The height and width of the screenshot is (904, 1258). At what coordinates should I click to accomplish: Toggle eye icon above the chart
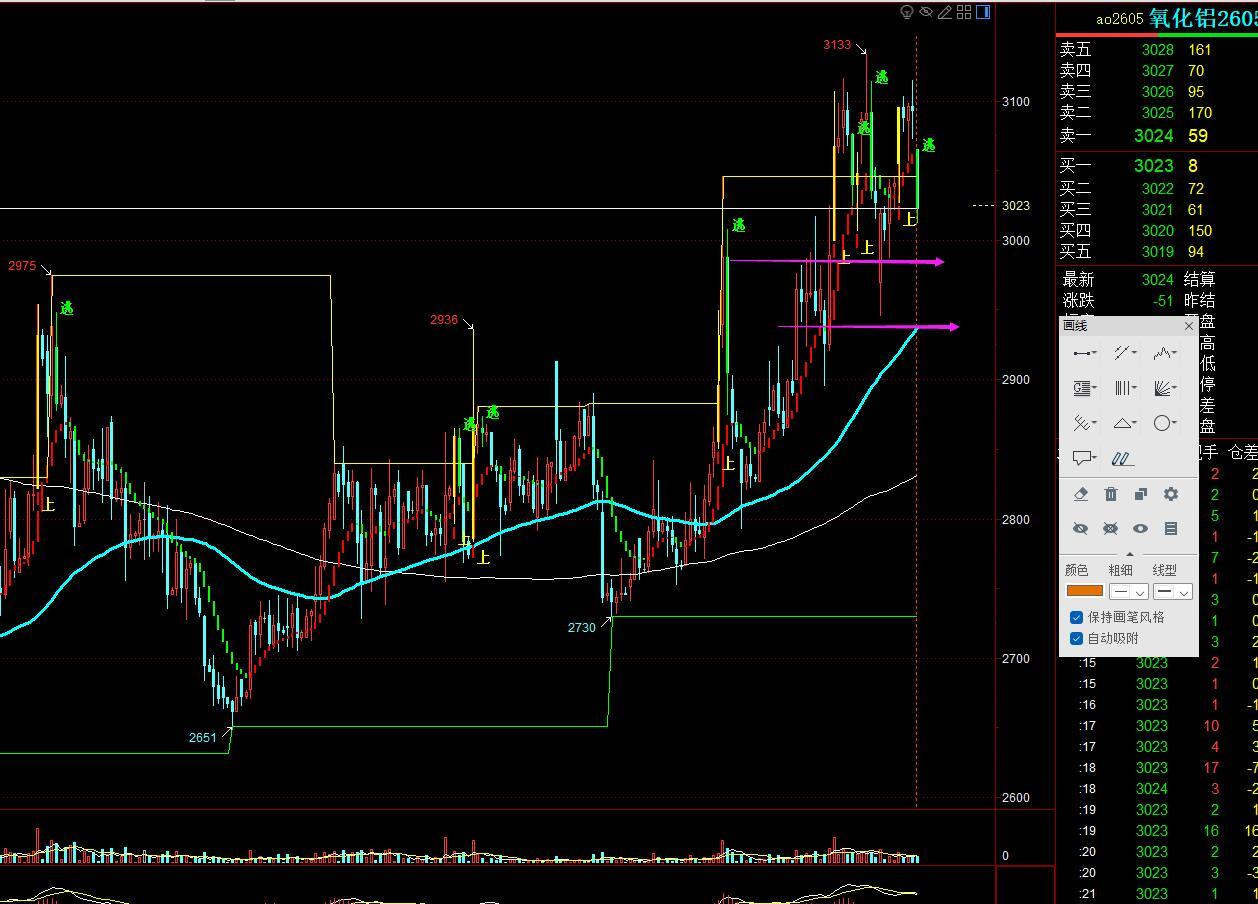926,12
